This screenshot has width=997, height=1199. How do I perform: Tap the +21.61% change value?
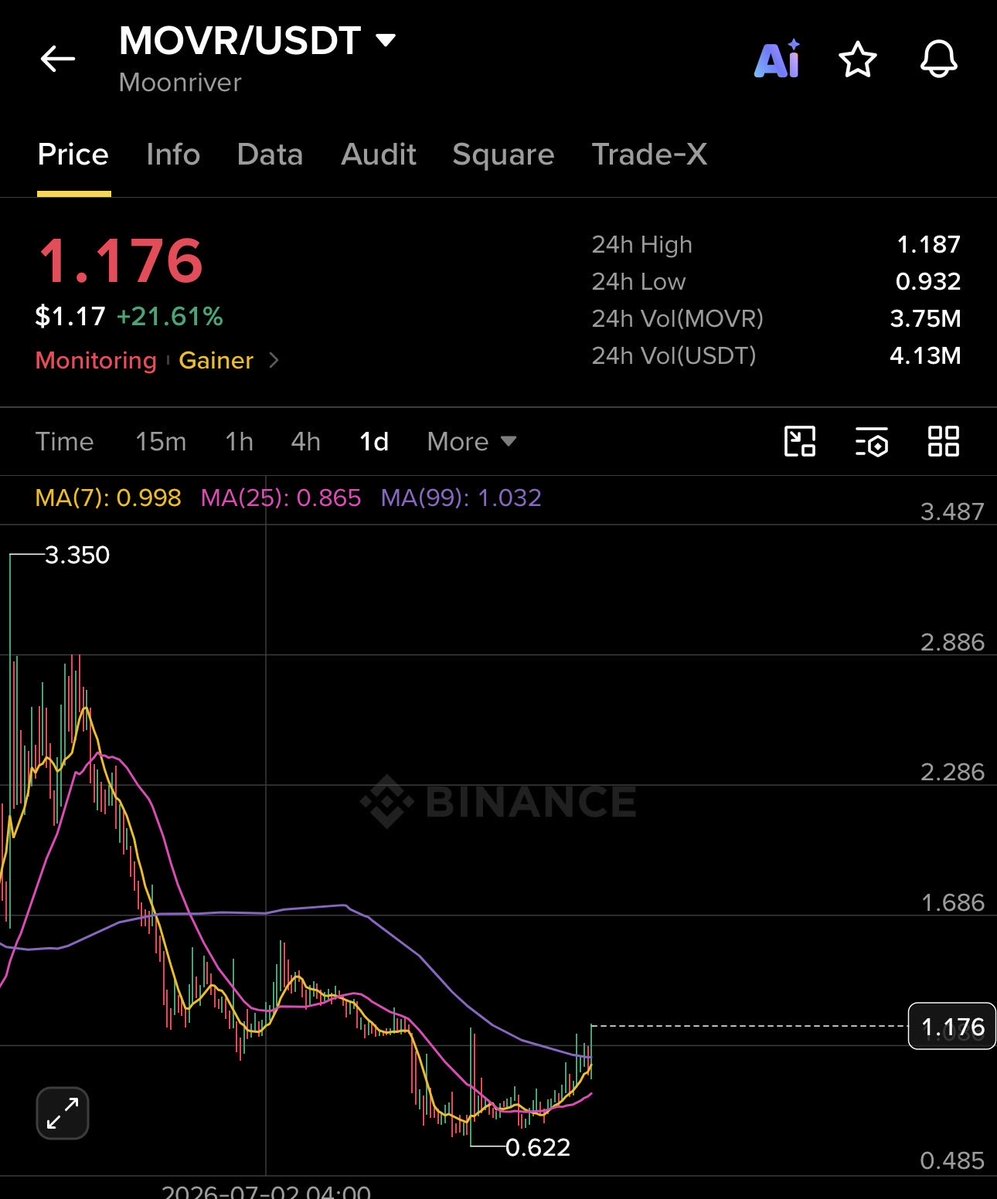[x=170, y=317]
